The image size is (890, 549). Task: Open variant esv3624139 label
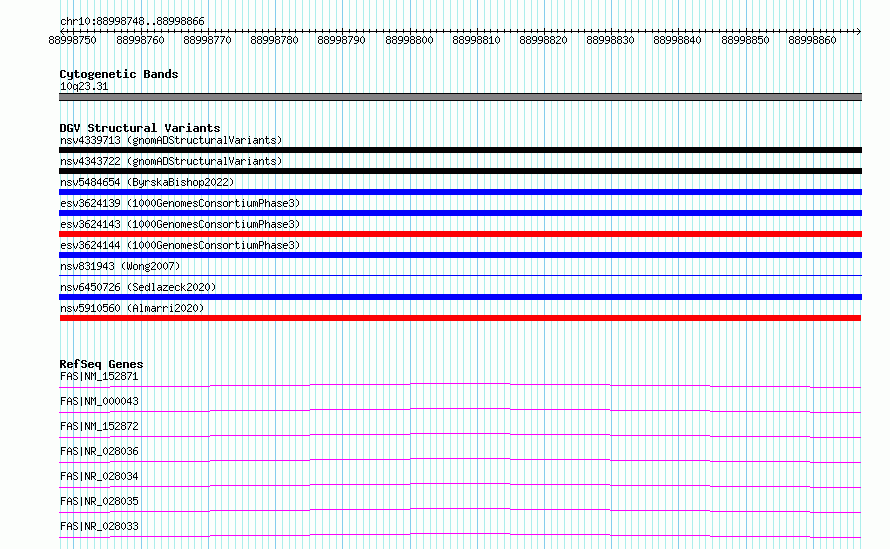point(180,203)
